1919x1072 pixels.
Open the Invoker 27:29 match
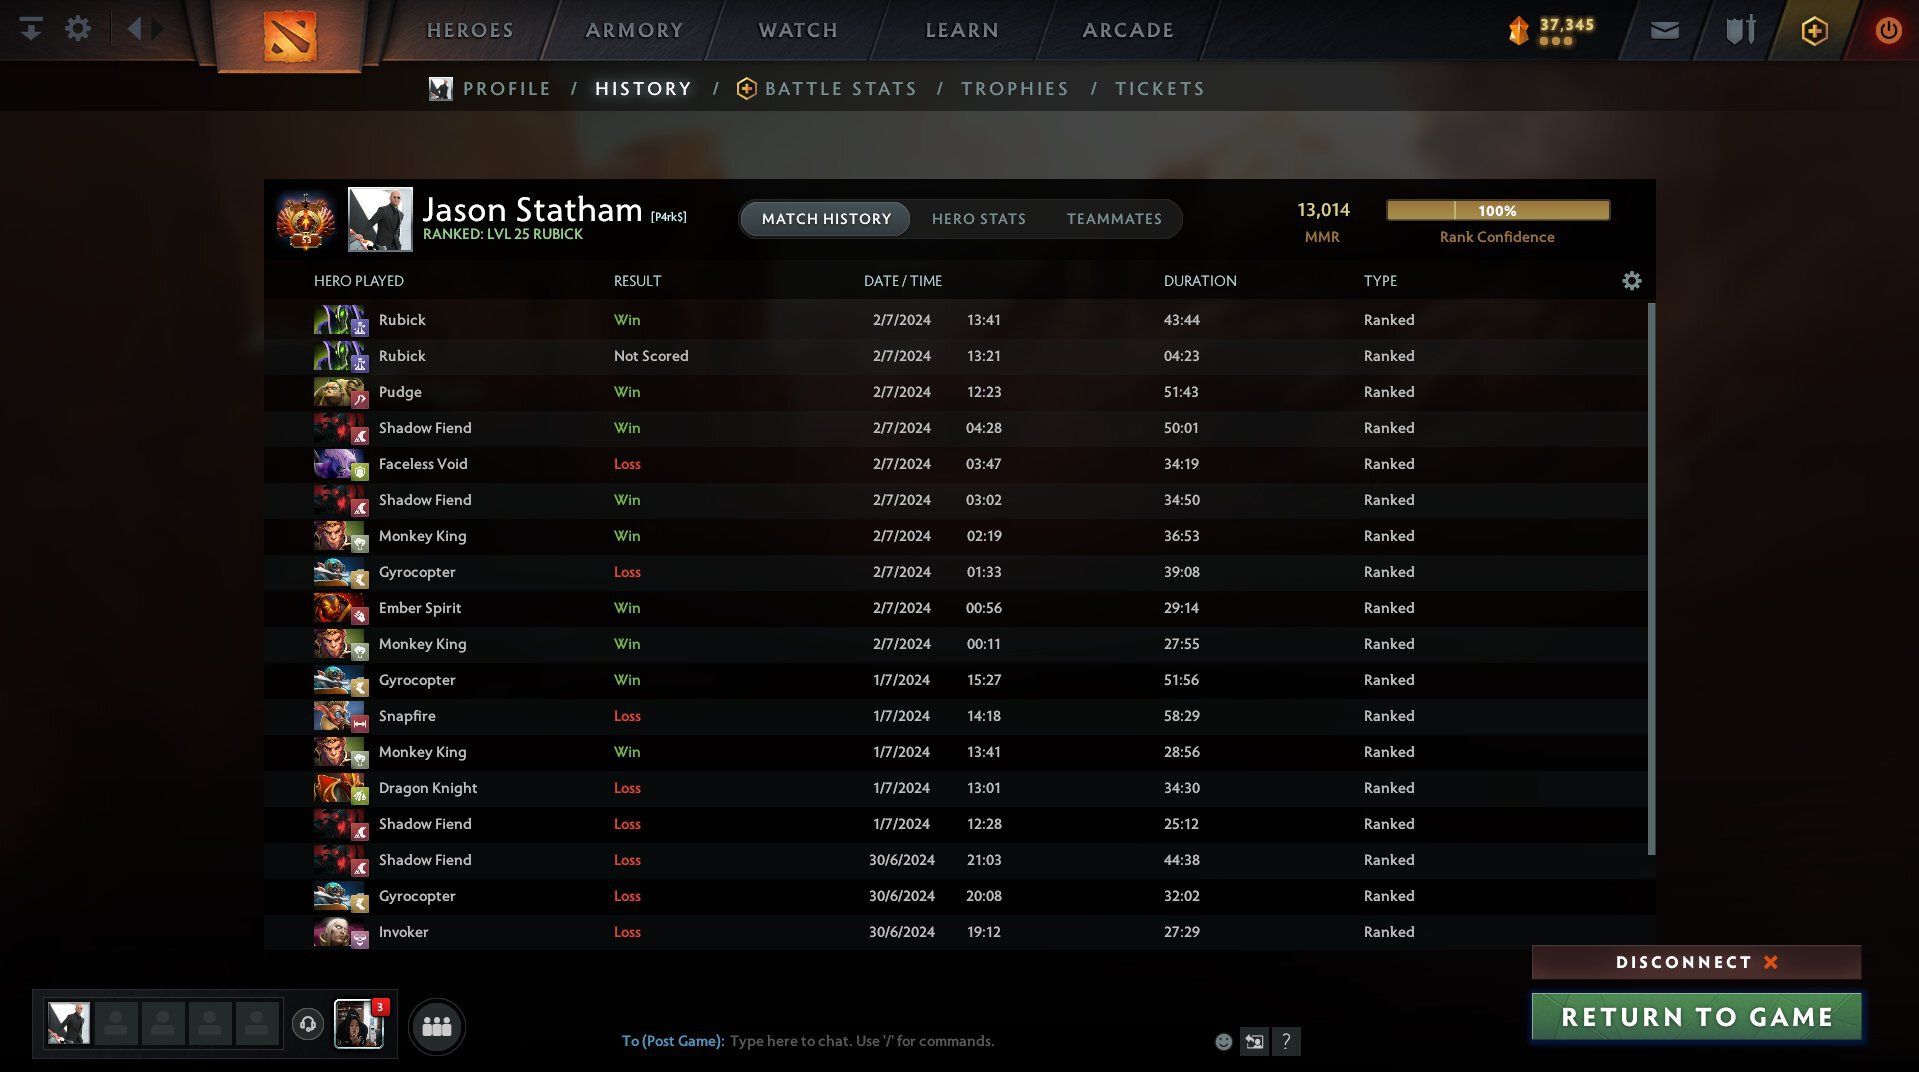(x=955, y=932)
